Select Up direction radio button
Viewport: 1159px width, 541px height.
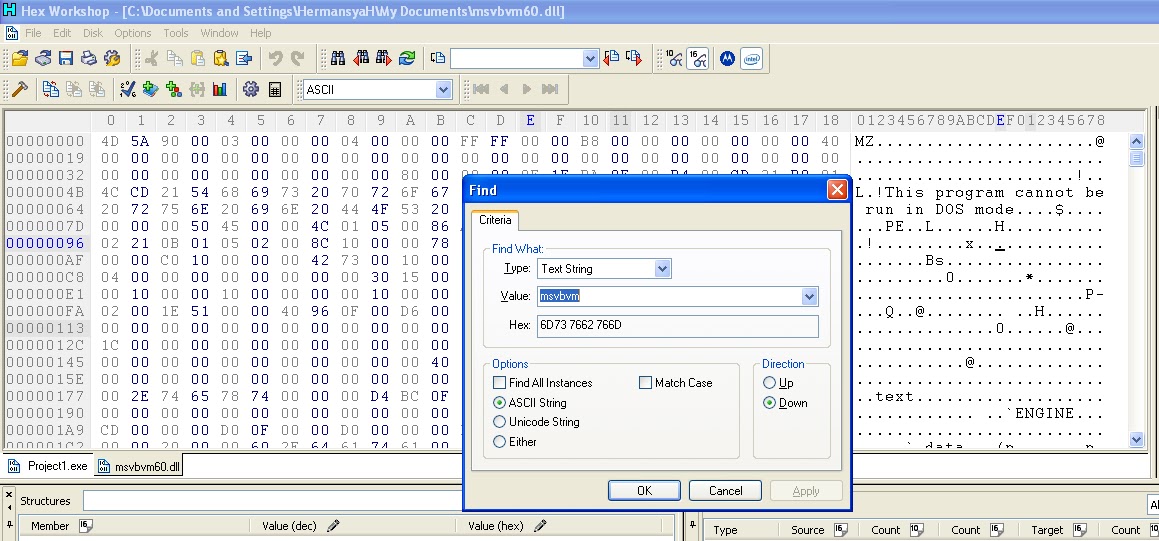(x=769, y=383)
